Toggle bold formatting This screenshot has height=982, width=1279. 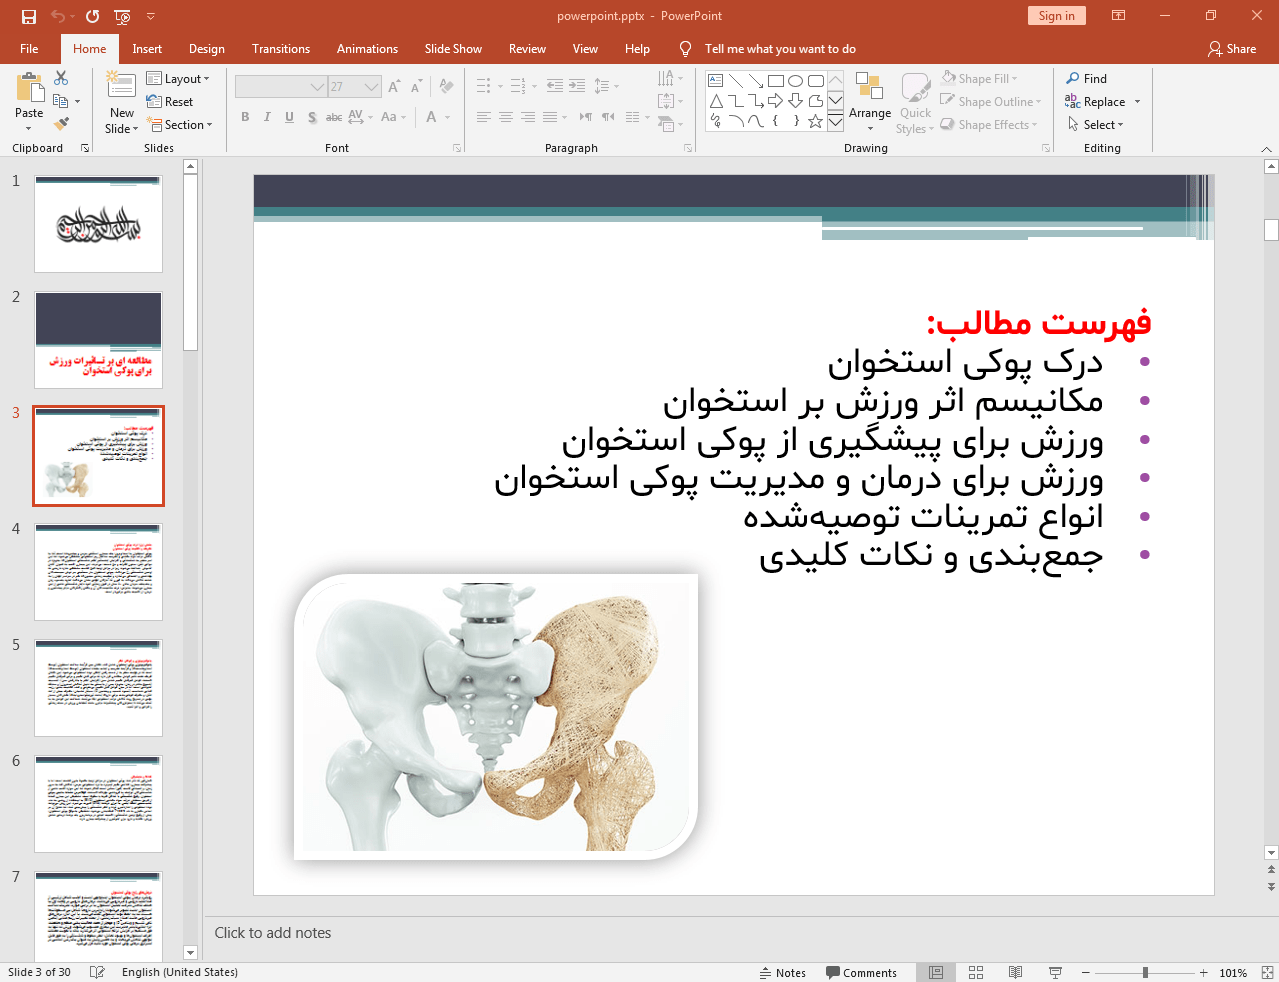coord(244,117)
